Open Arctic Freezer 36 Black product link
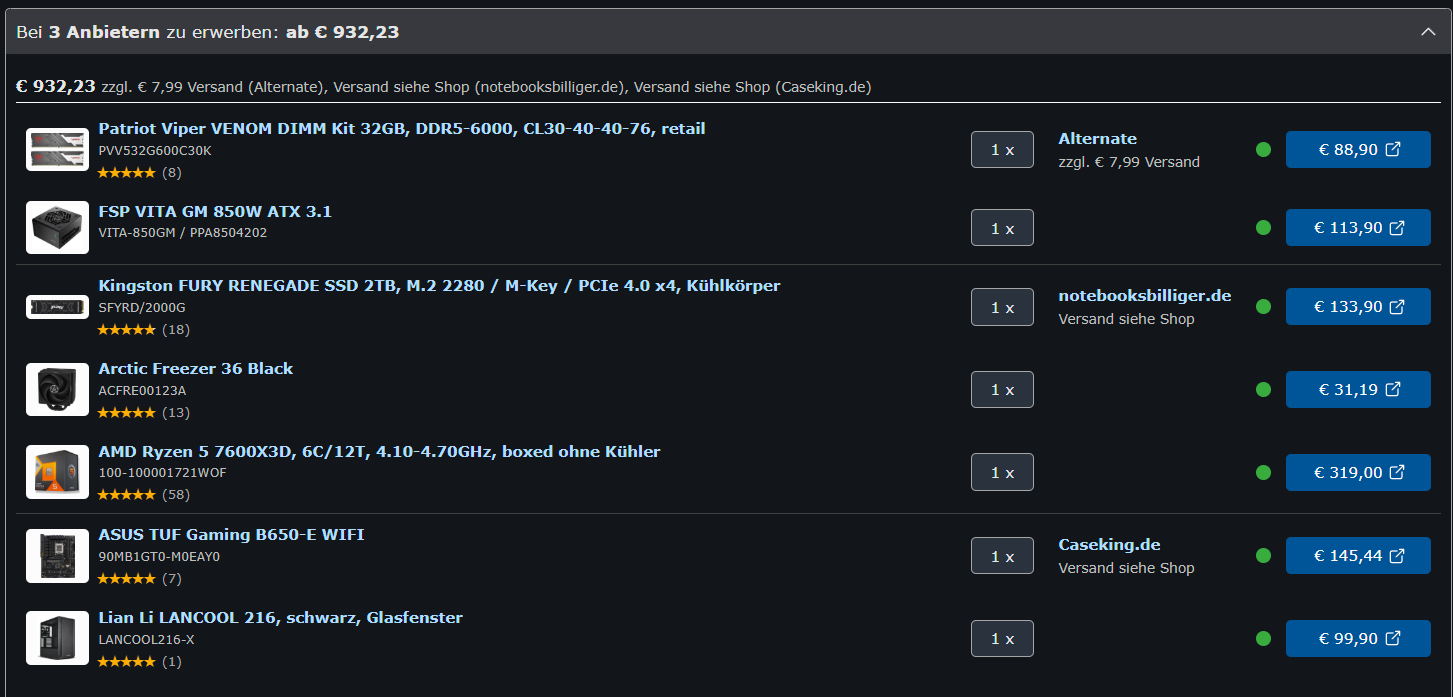 [x=196, y=369]
